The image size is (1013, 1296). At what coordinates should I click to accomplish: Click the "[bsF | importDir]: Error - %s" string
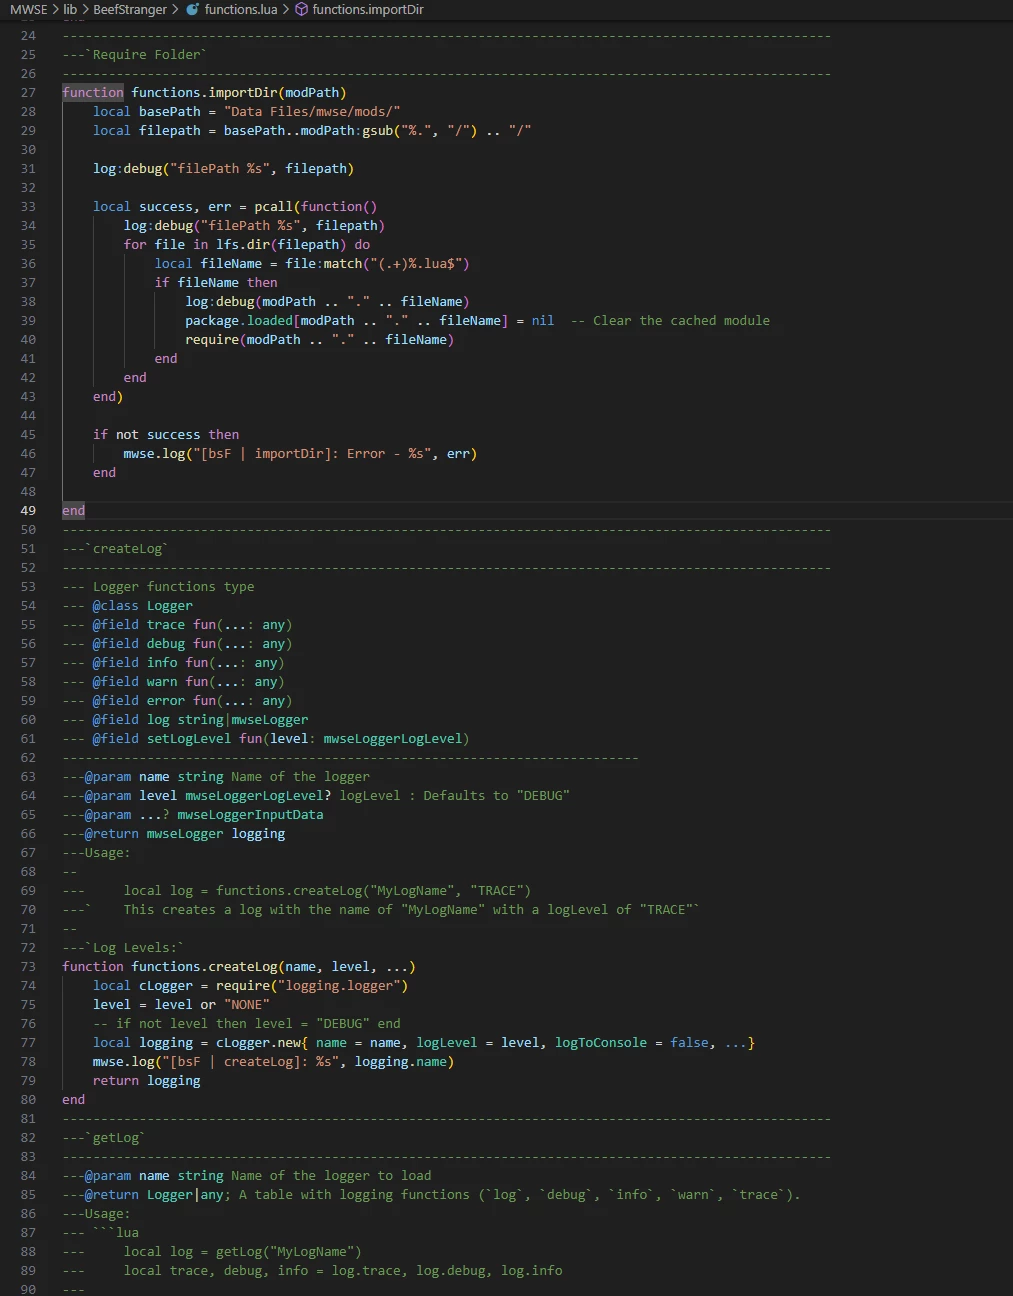click(312, 454)
